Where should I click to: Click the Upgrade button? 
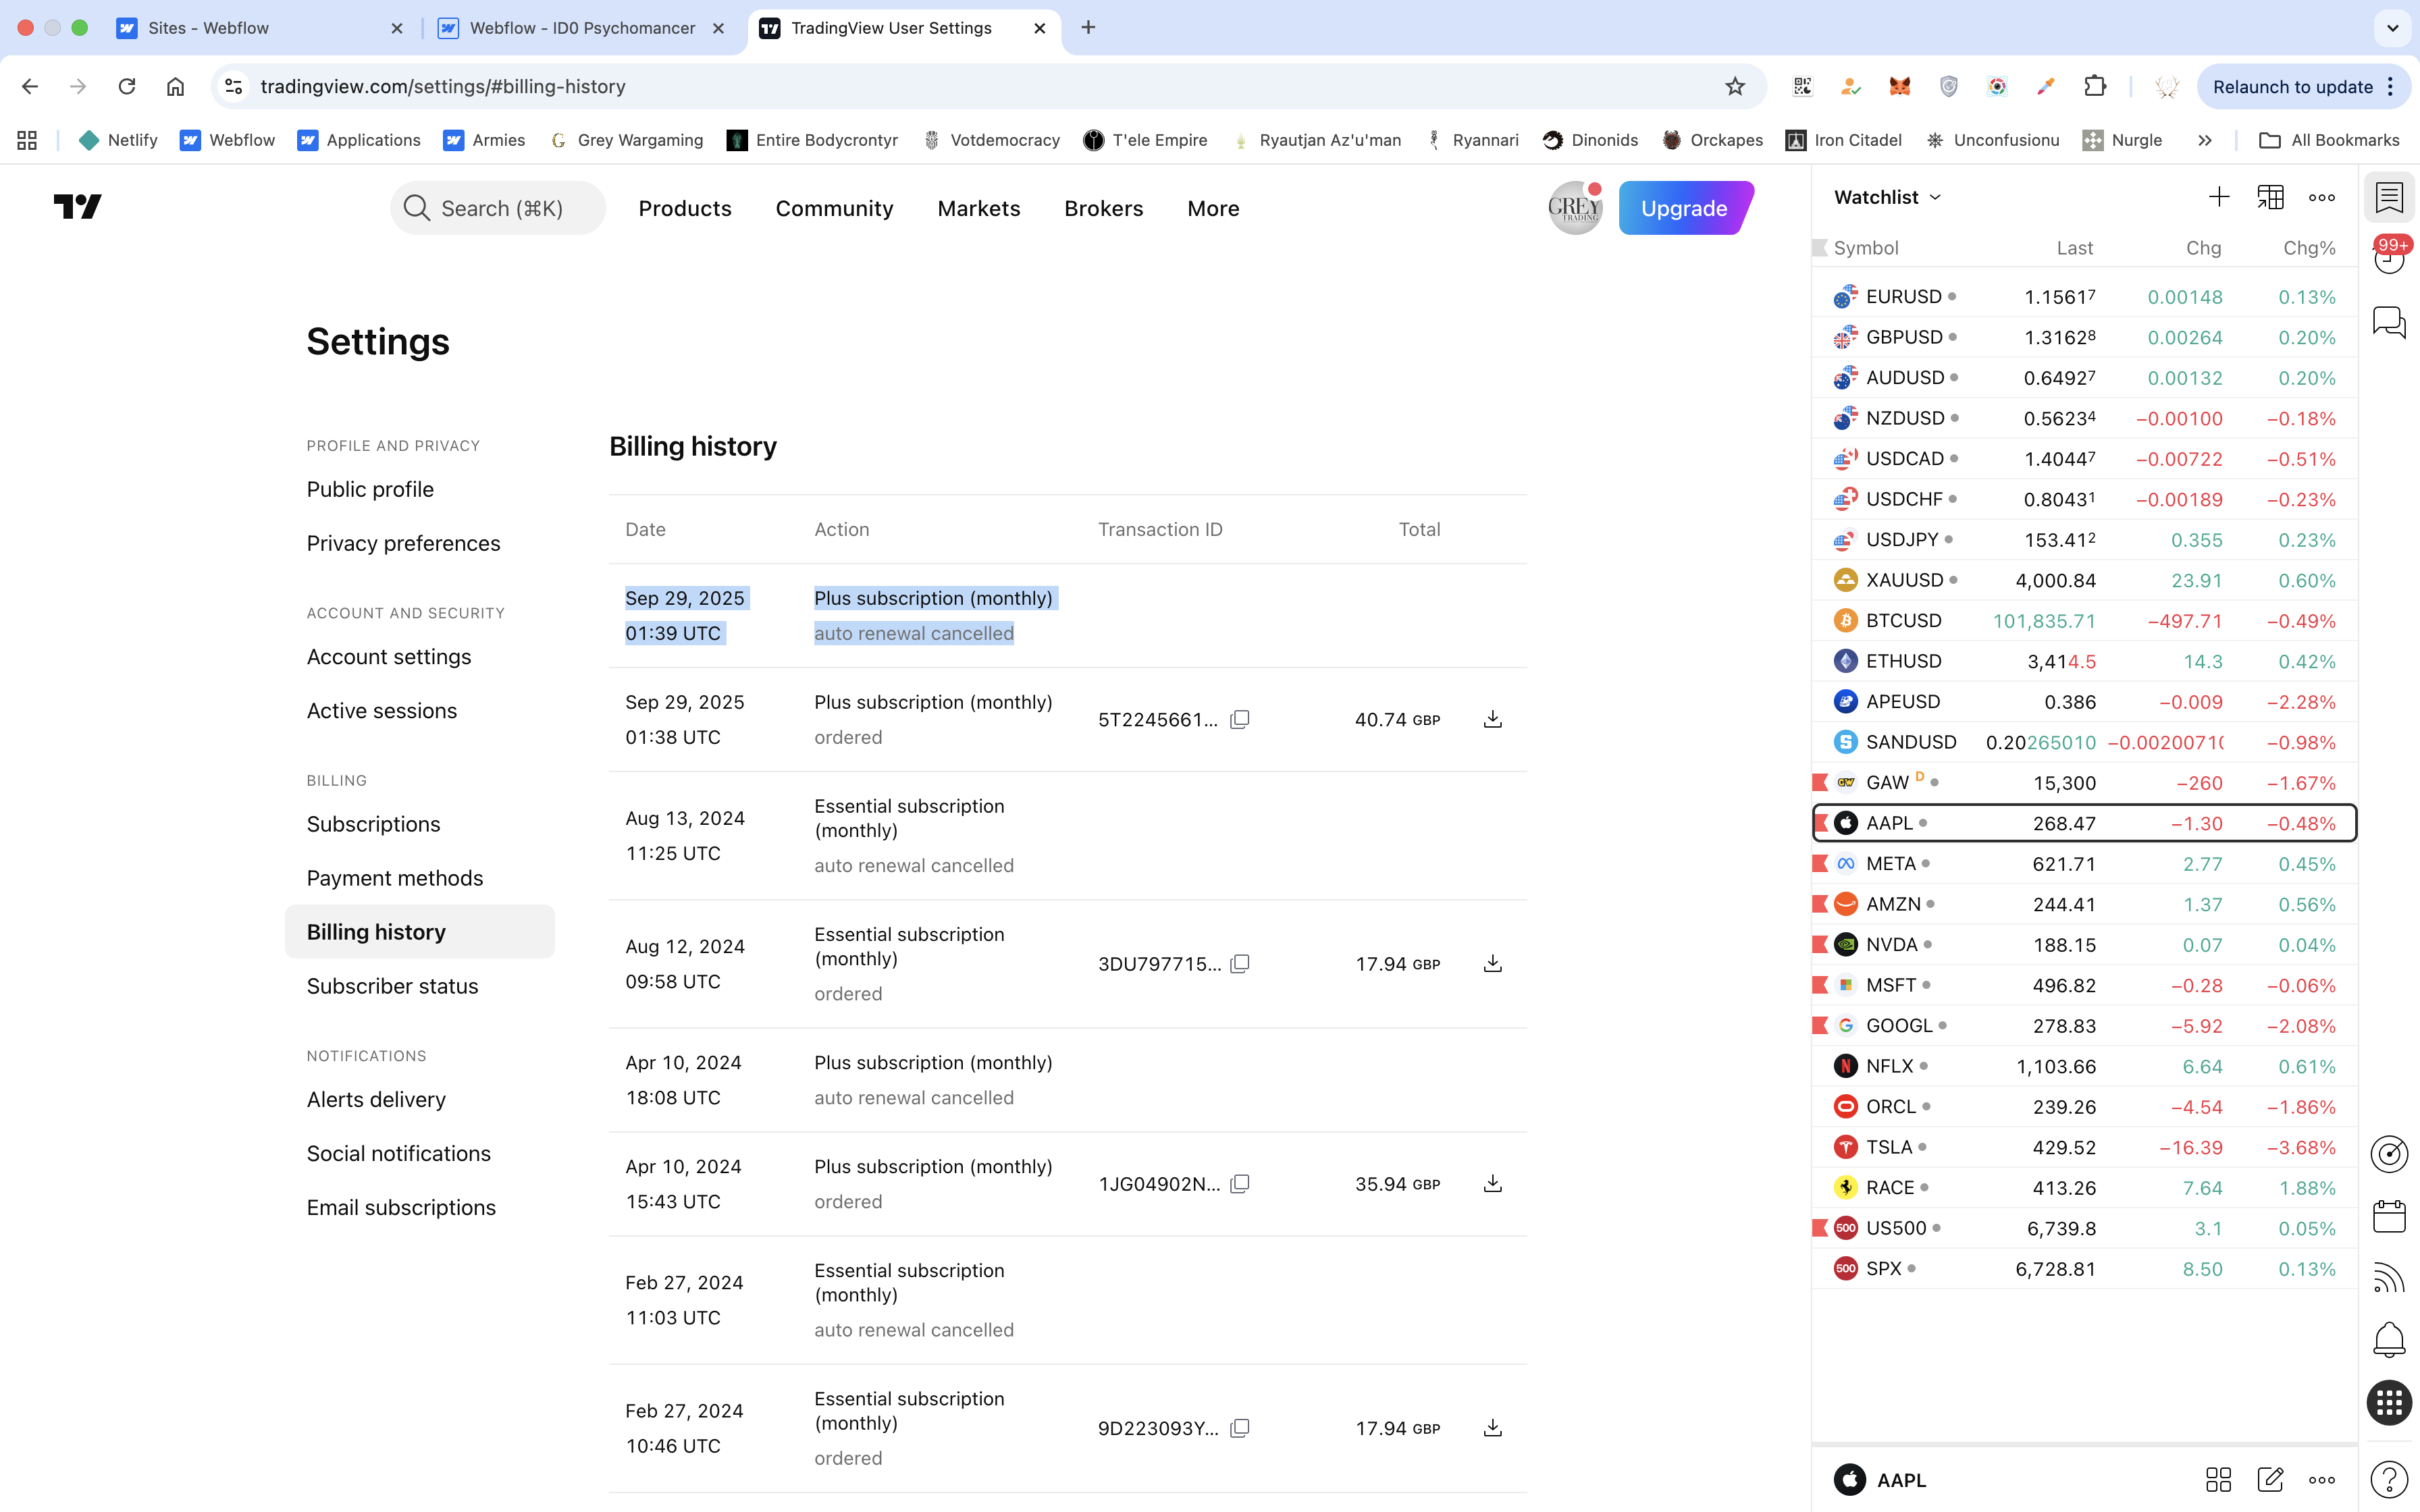tap(1684, 208)
